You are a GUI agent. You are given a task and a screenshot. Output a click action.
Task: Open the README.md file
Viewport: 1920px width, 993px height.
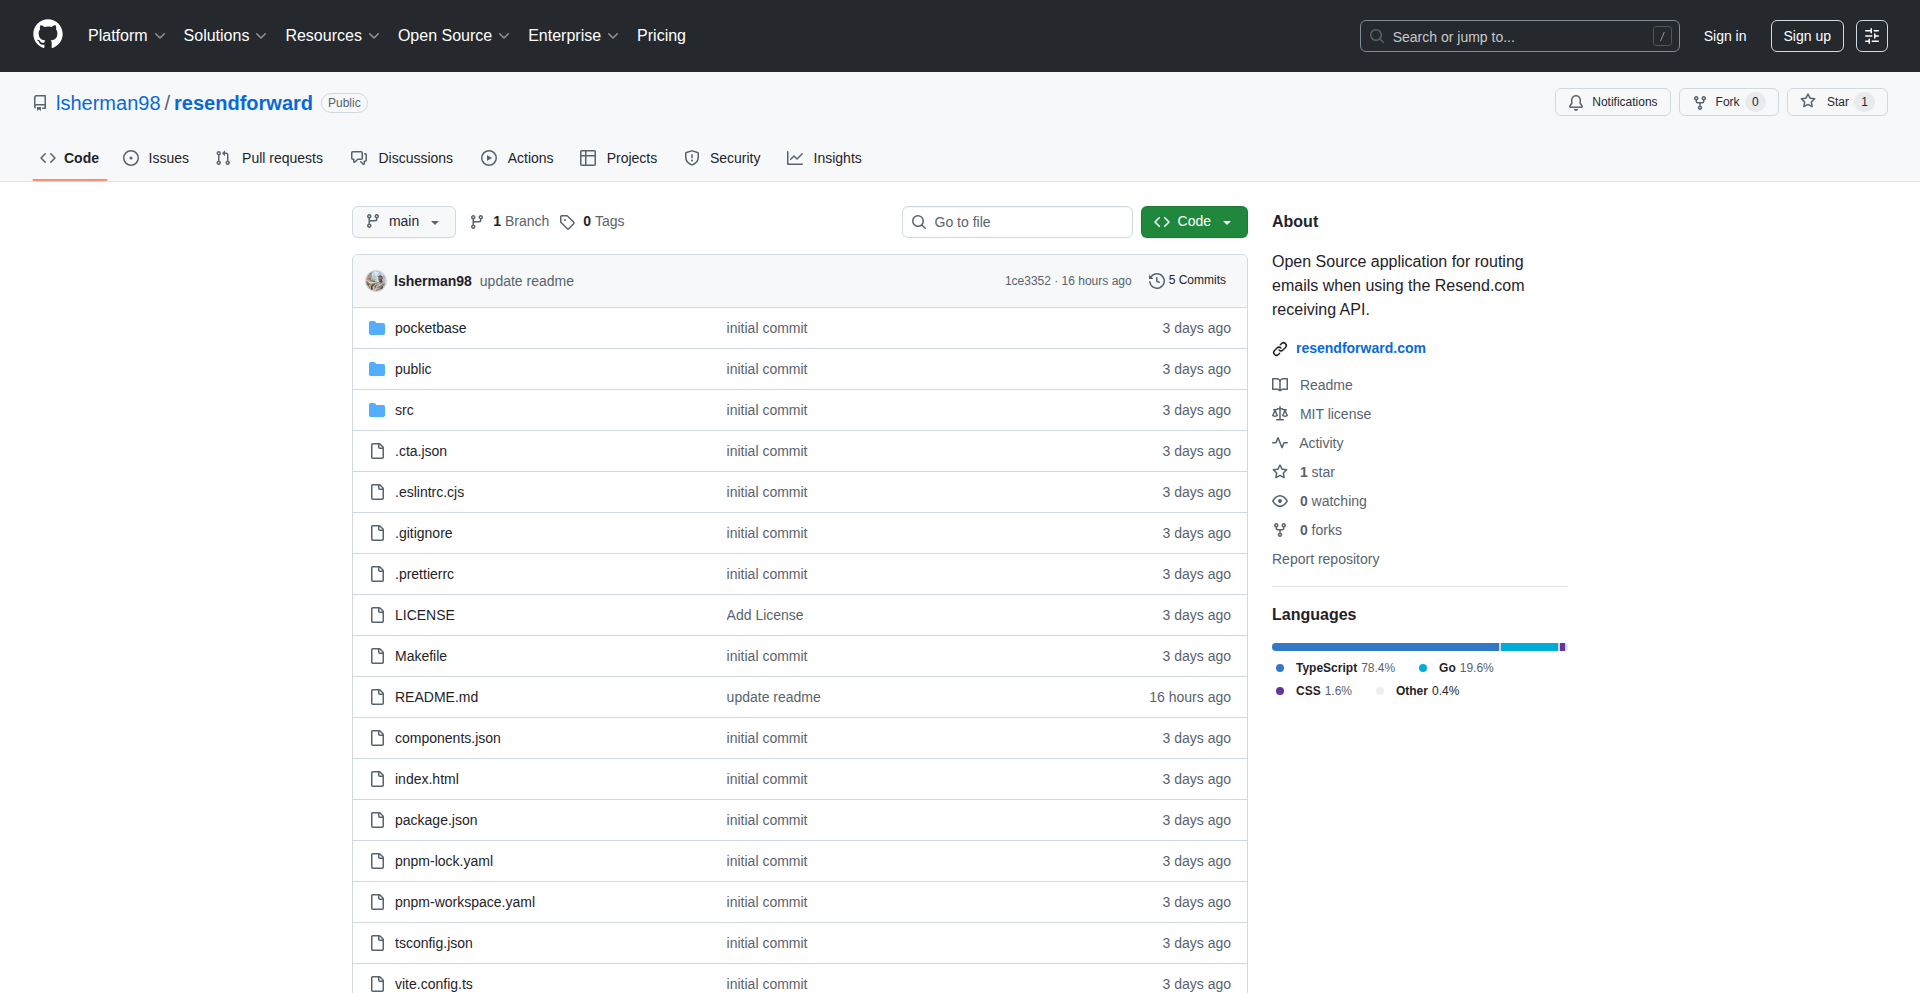point(436,696)
